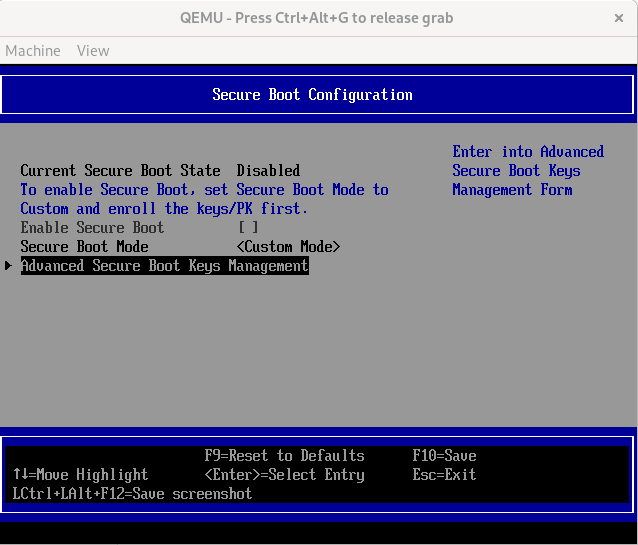Open the Machine menu
Image resolution: width=638 pixels, height=545 pixels.
33,51
